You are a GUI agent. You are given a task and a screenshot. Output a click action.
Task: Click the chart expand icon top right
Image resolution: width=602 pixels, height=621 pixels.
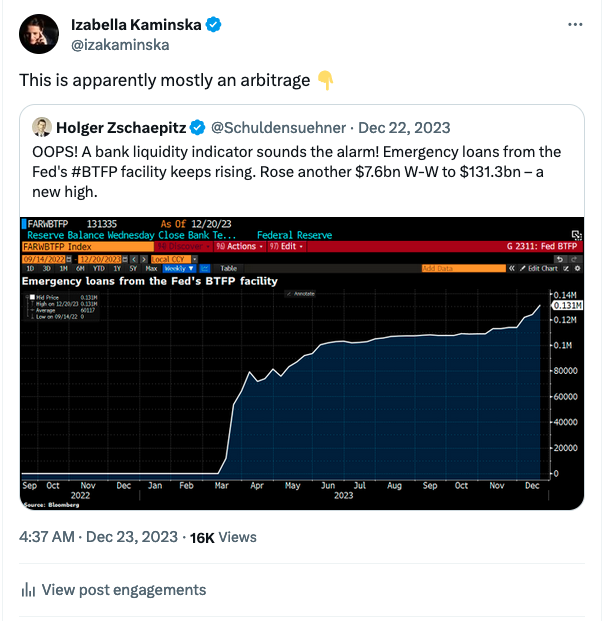coord(577,235)
